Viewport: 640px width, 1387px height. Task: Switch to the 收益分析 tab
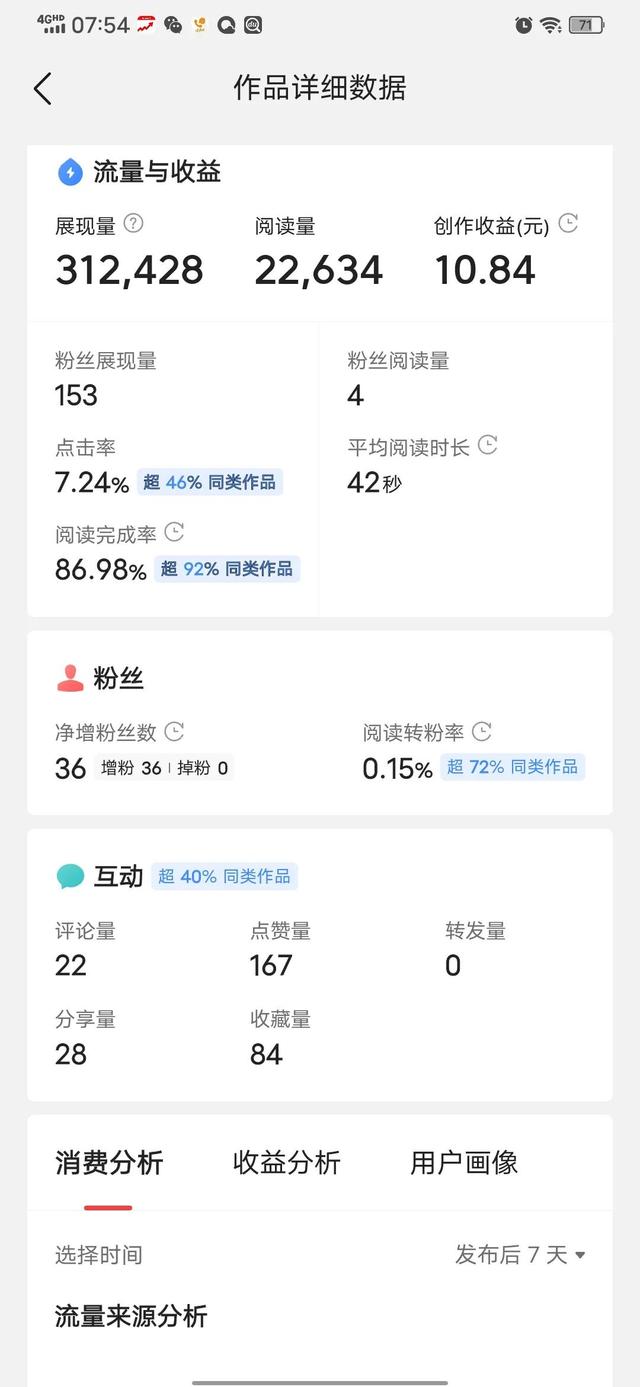point(287,1162)
